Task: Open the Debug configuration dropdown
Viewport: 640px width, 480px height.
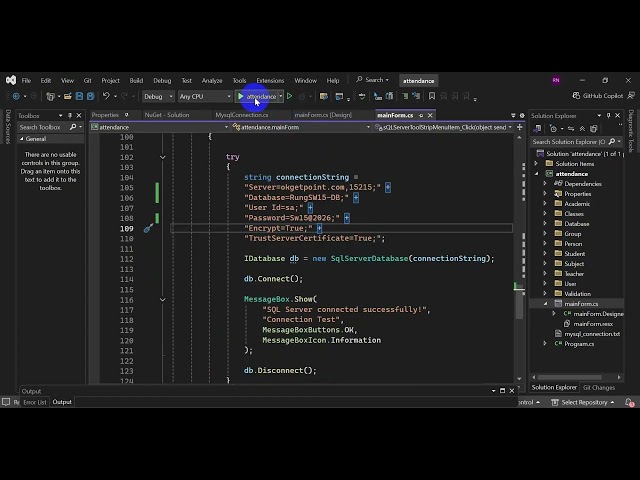Action: click(158, 97)
